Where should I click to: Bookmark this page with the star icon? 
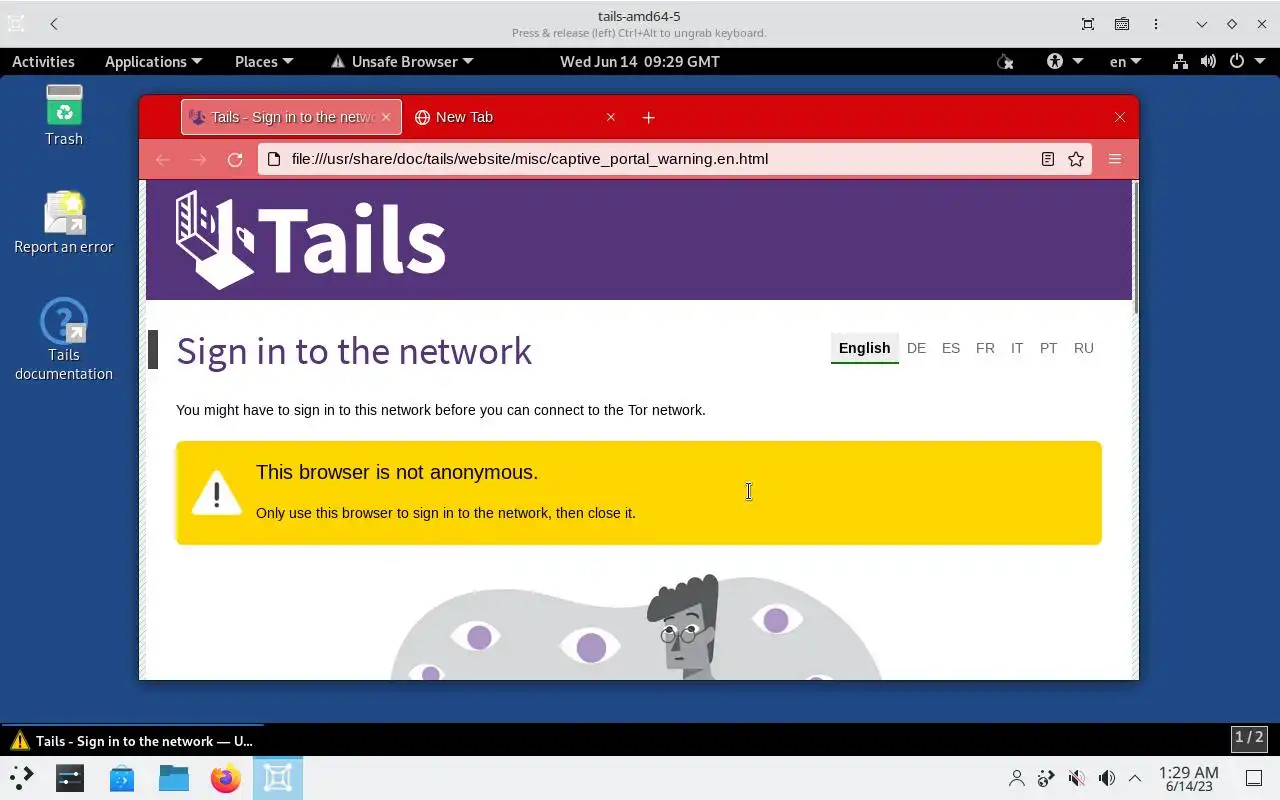pos(1076,159)
